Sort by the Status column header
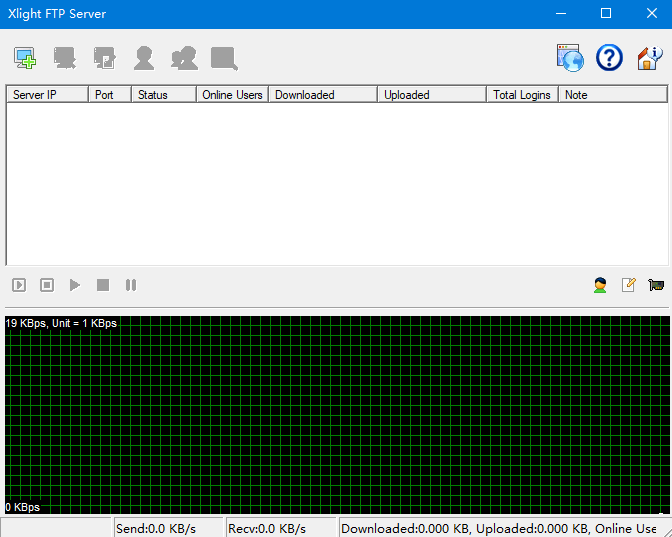672x537 pixels. (x=164, y=95)
